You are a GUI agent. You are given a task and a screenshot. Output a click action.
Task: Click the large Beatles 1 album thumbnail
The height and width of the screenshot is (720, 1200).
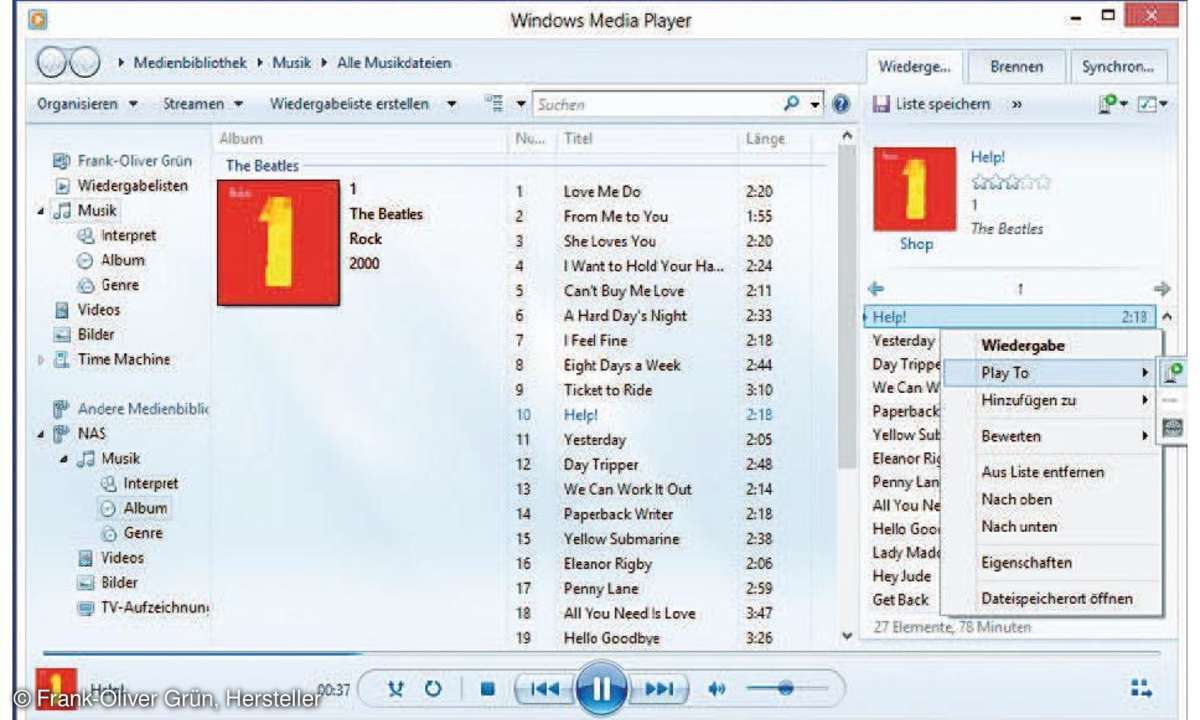278,243
